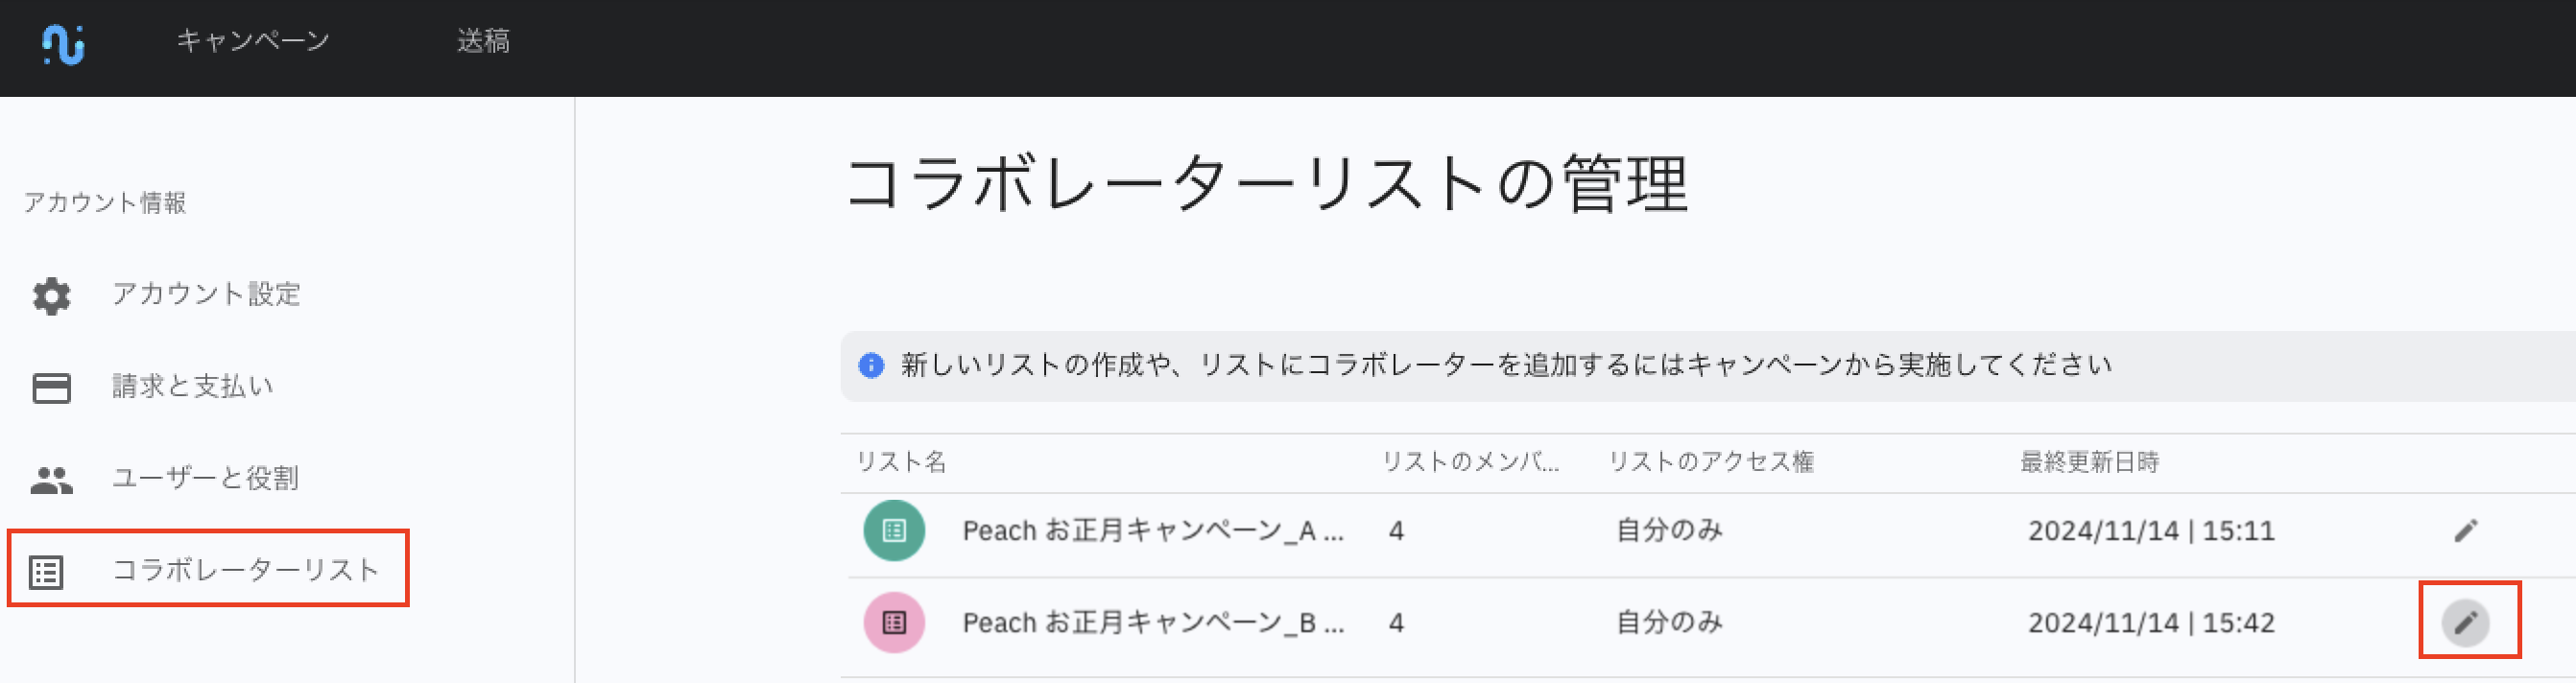Viewport: 2576px width, 683px height.
Task: Click the app logo in top bar
Action: click(x=63, y=44)
